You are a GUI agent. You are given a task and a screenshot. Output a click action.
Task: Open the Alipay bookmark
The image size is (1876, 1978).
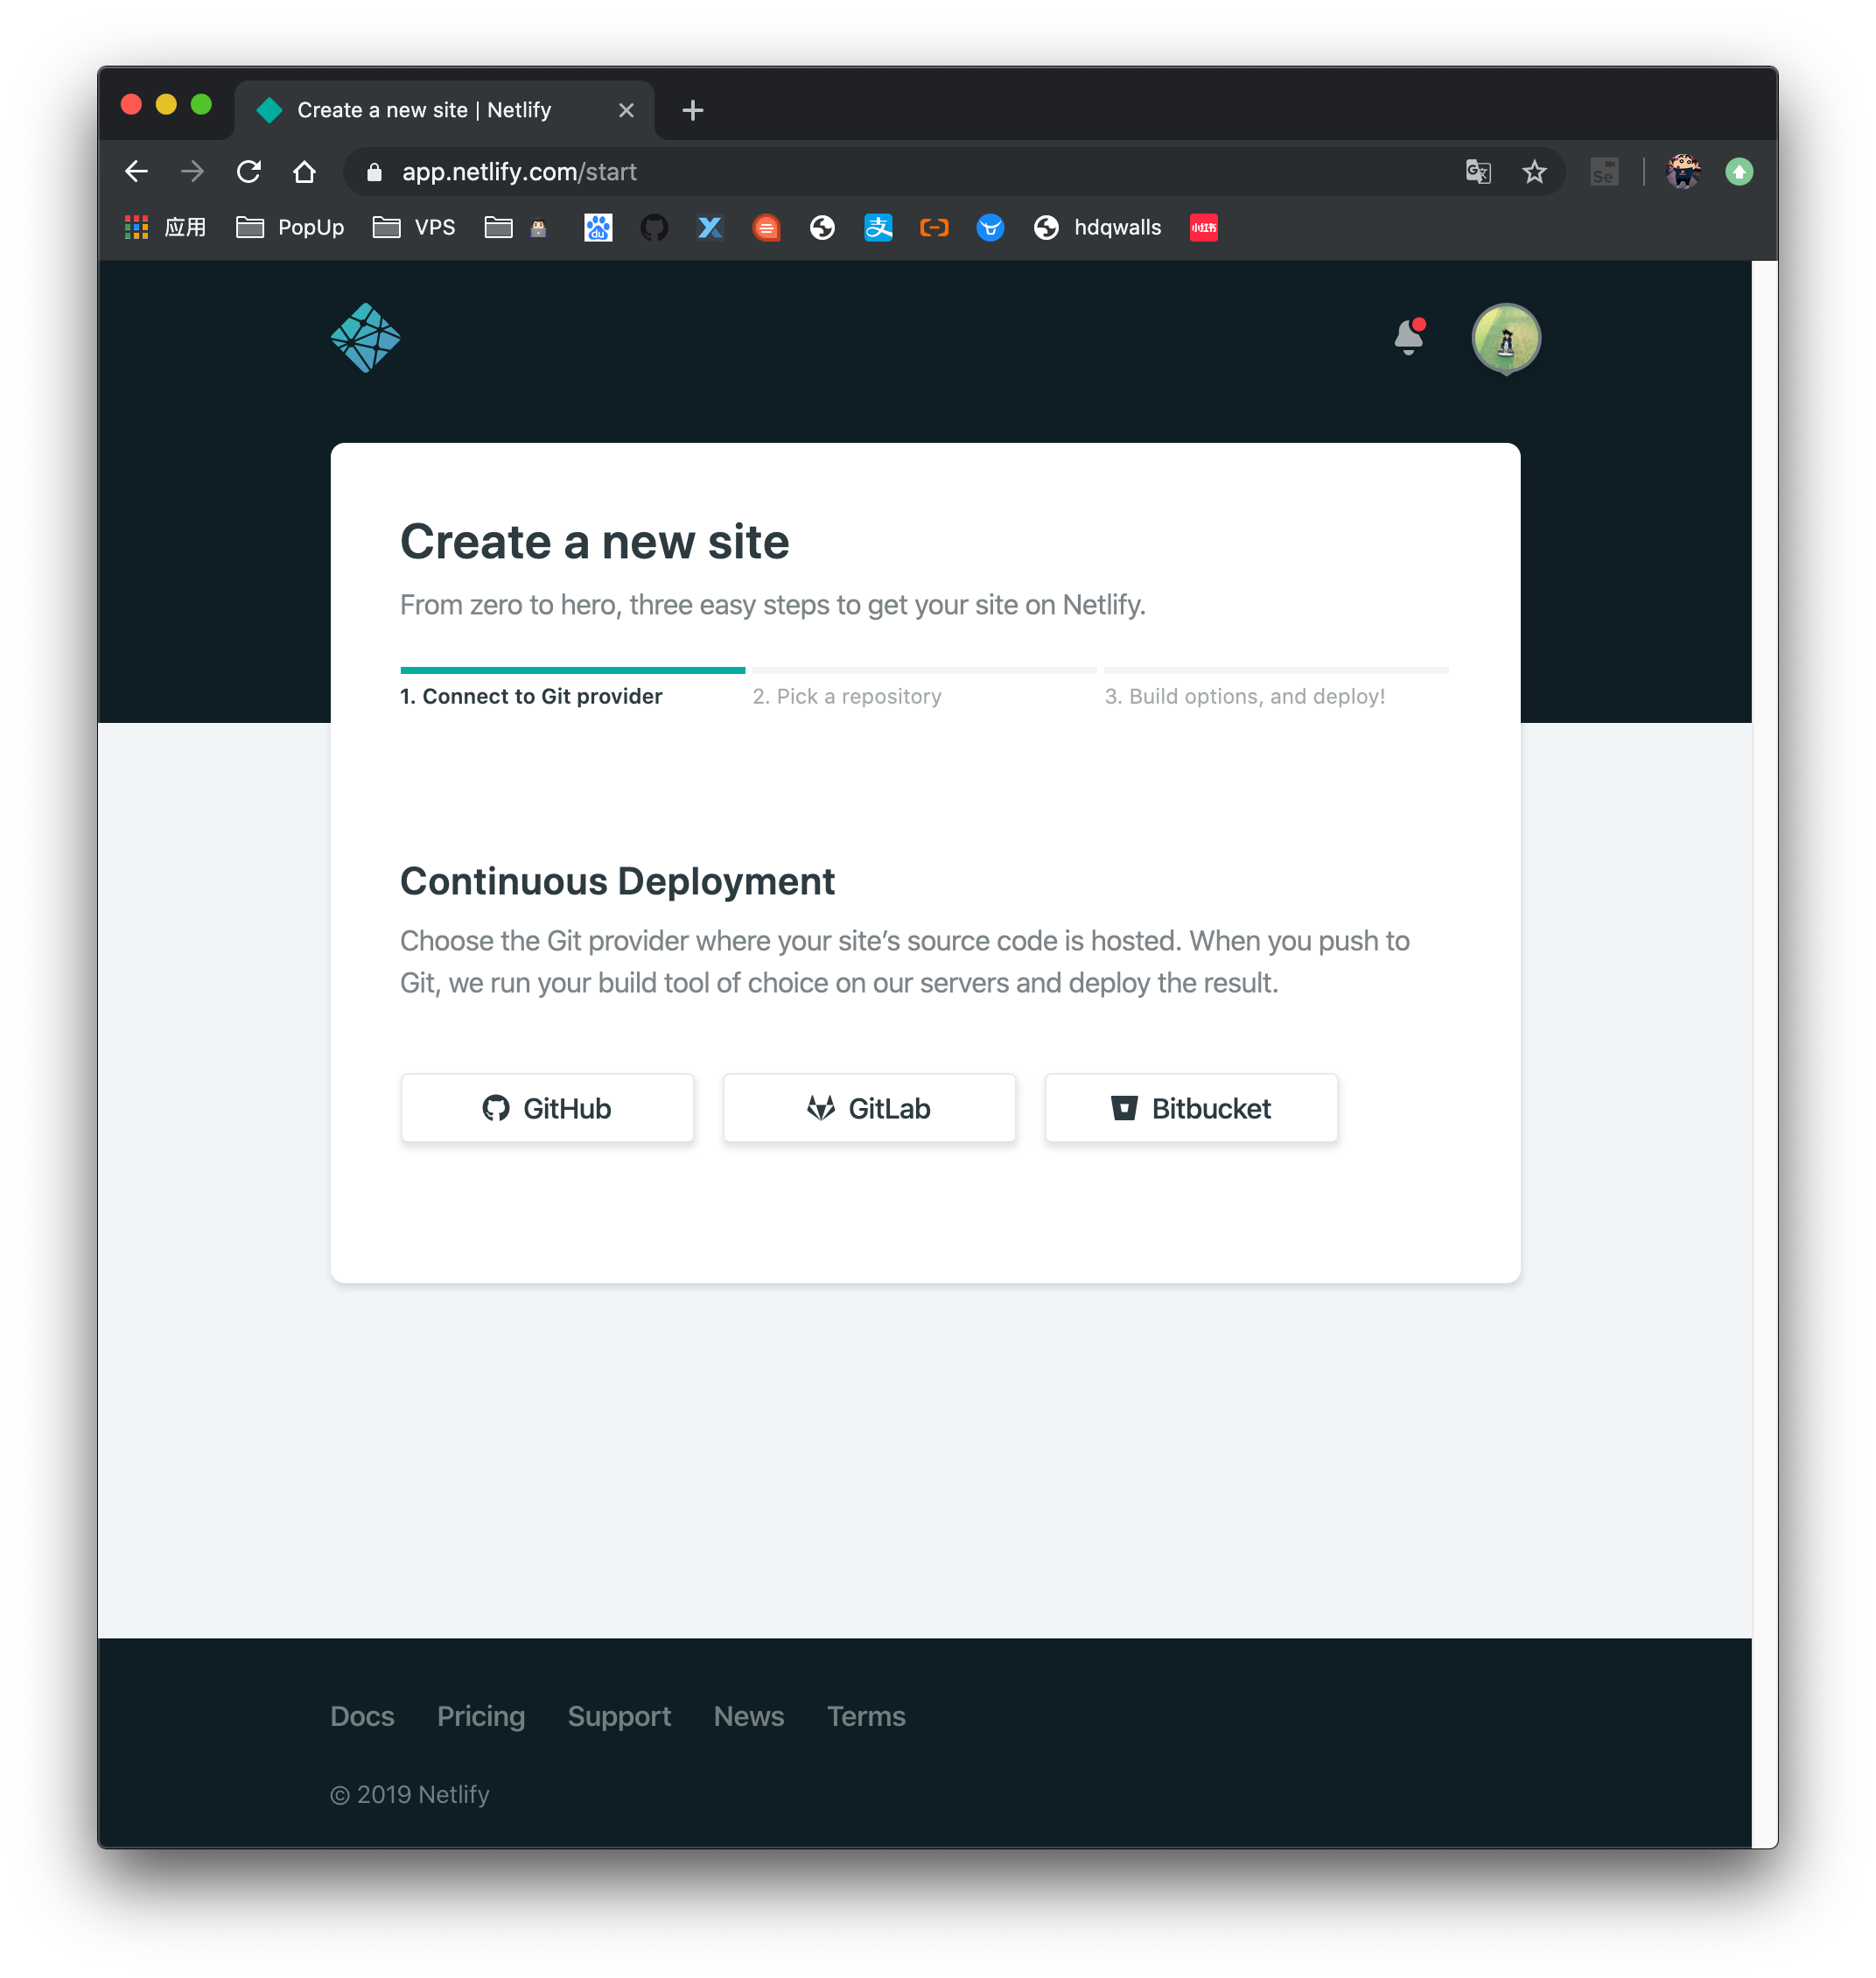click(878, 228)
